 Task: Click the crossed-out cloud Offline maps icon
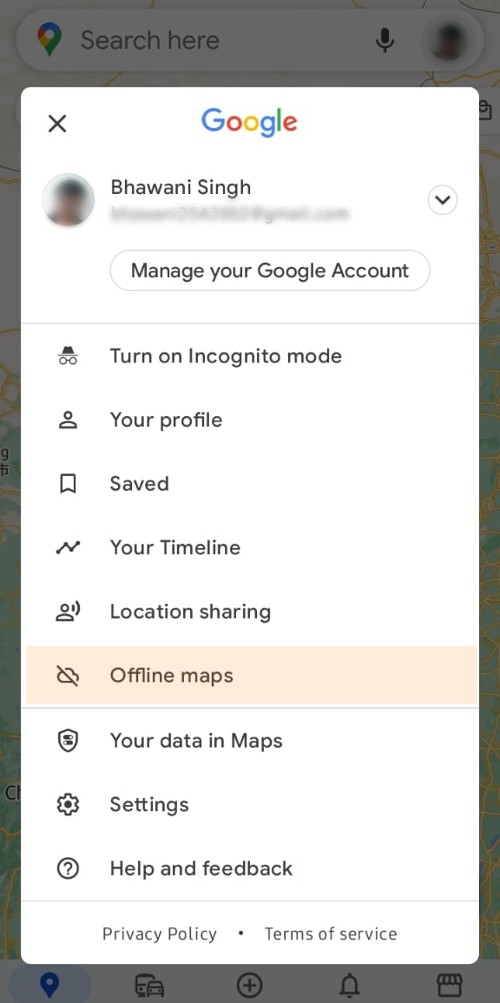pyautogui.click(x=68, y=675)
